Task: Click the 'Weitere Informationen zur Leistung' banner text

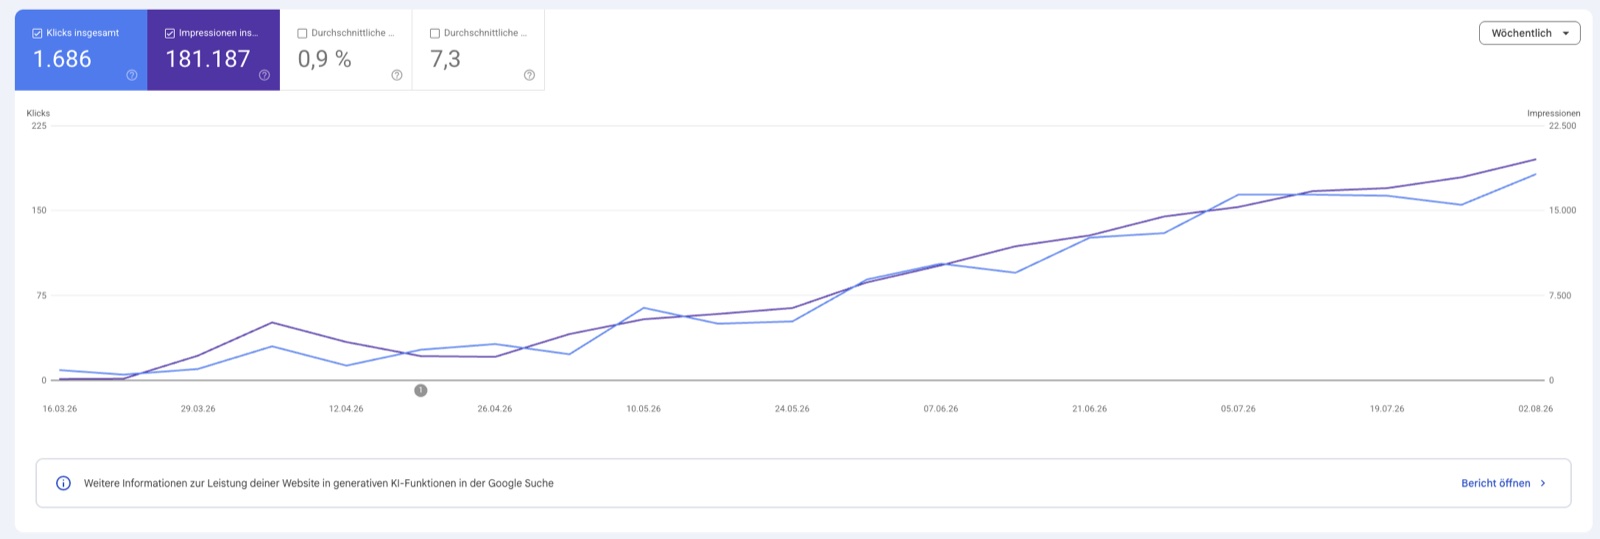Action: point(318,483)
